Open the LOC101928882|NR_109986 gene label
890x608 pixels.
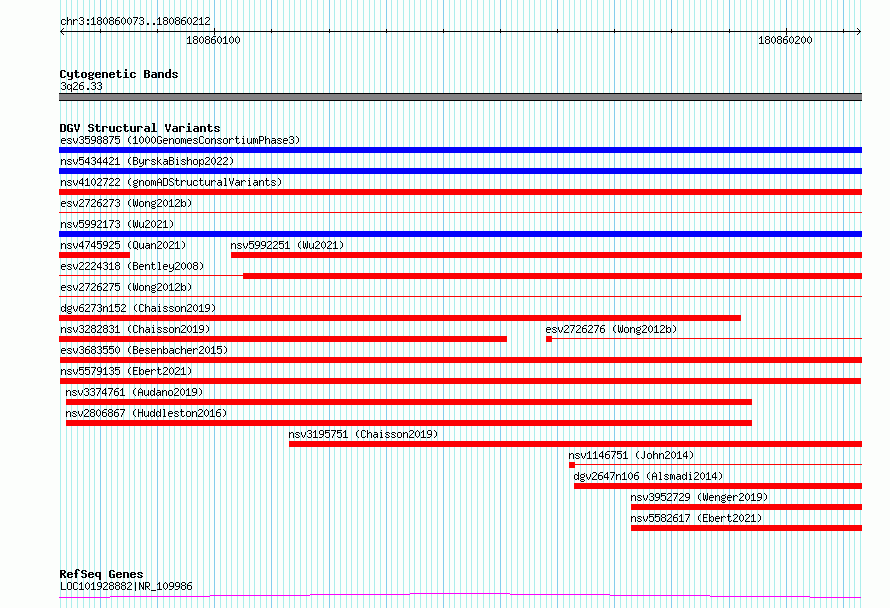[126, 586]
